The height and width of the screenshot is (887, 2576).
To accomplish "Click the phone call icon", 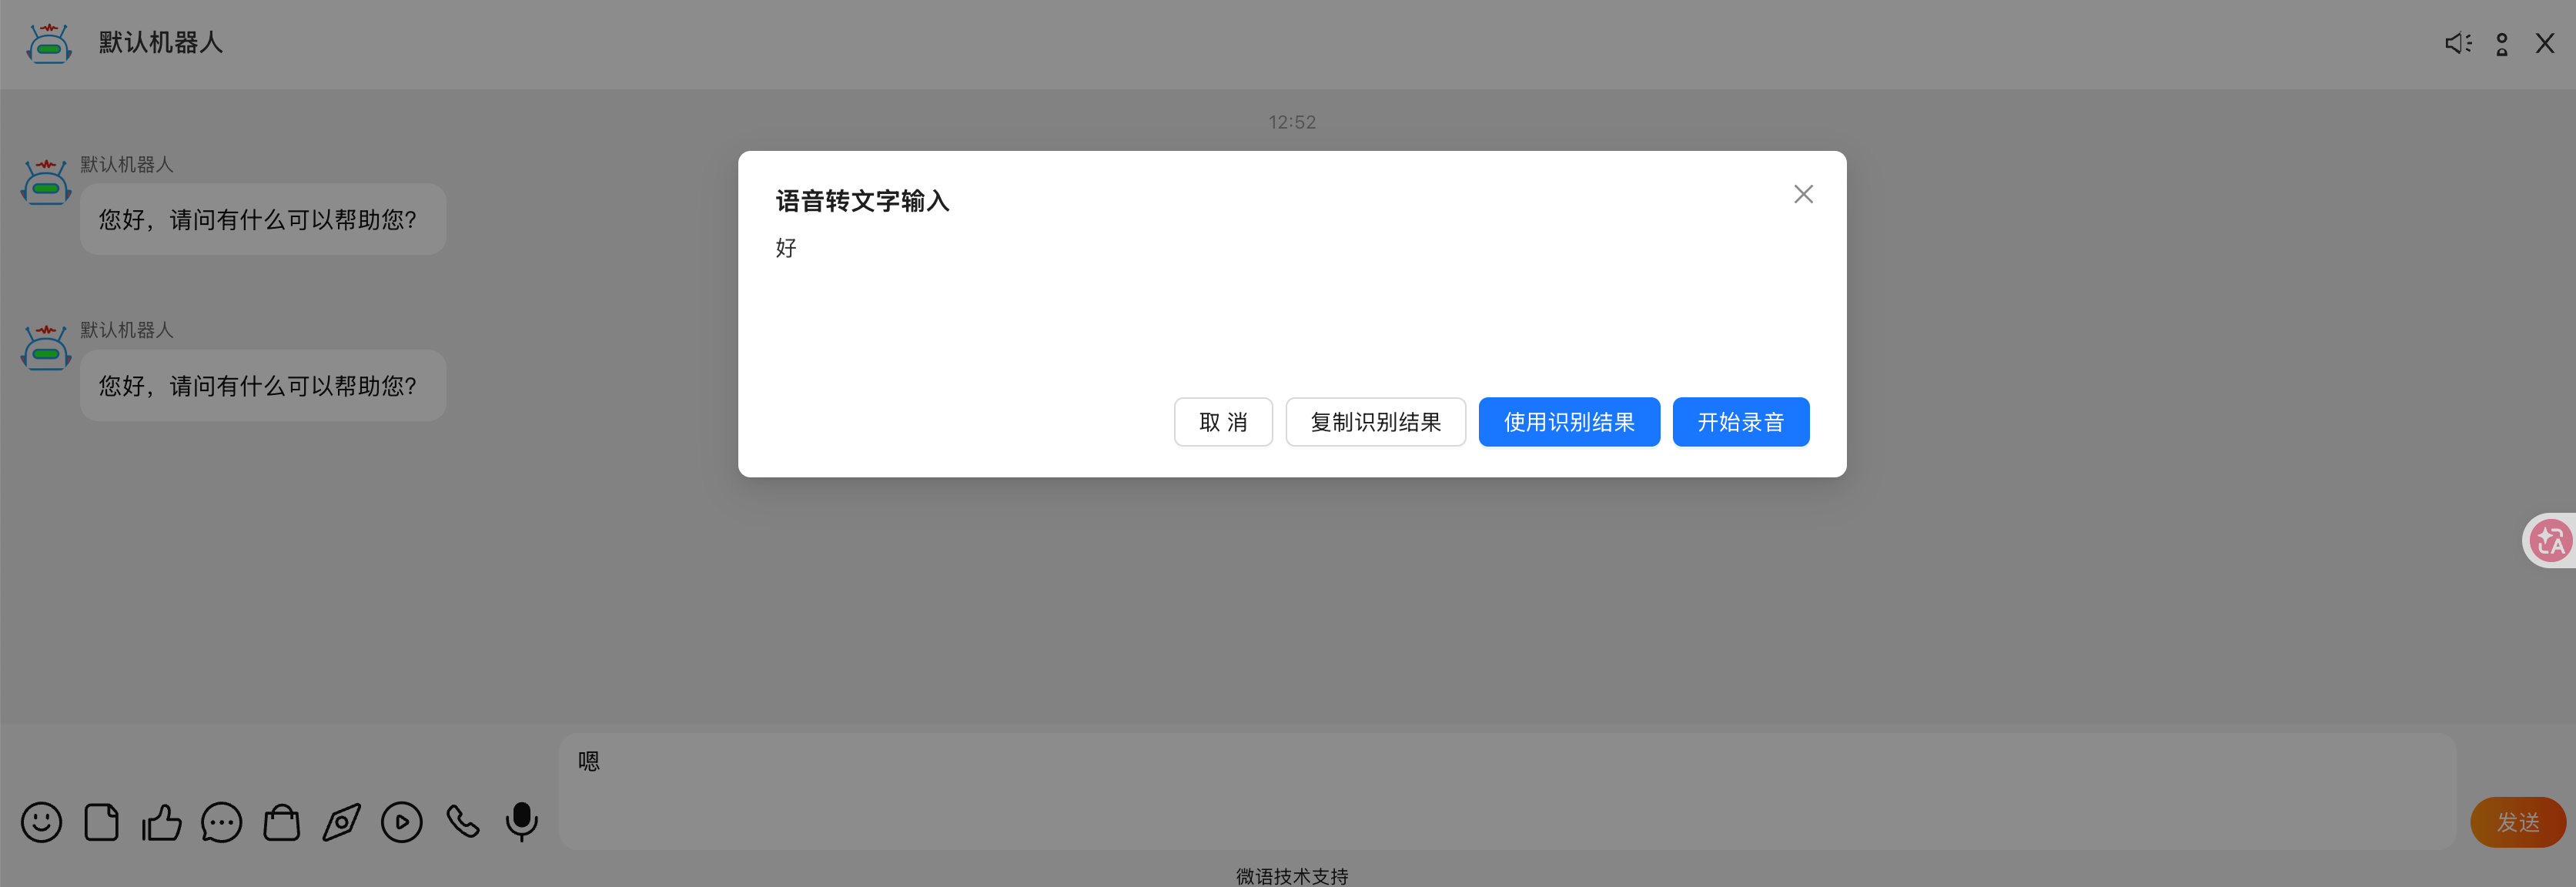I will (462, 822).
